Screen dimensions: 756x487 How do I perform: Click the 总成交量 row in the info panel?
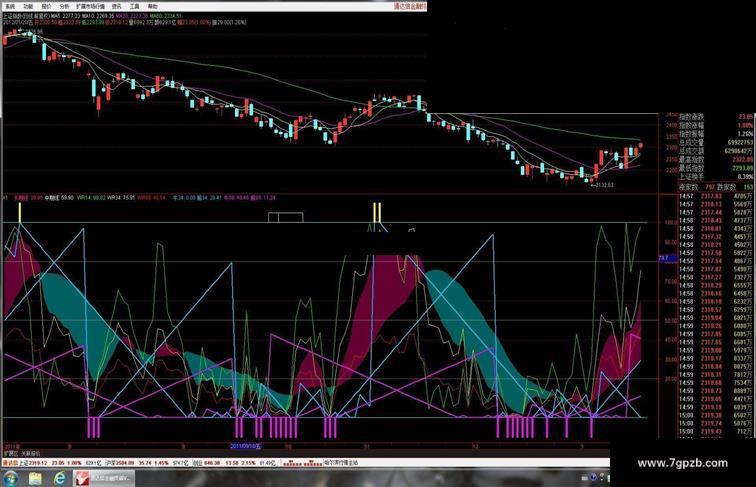point(716,143)
